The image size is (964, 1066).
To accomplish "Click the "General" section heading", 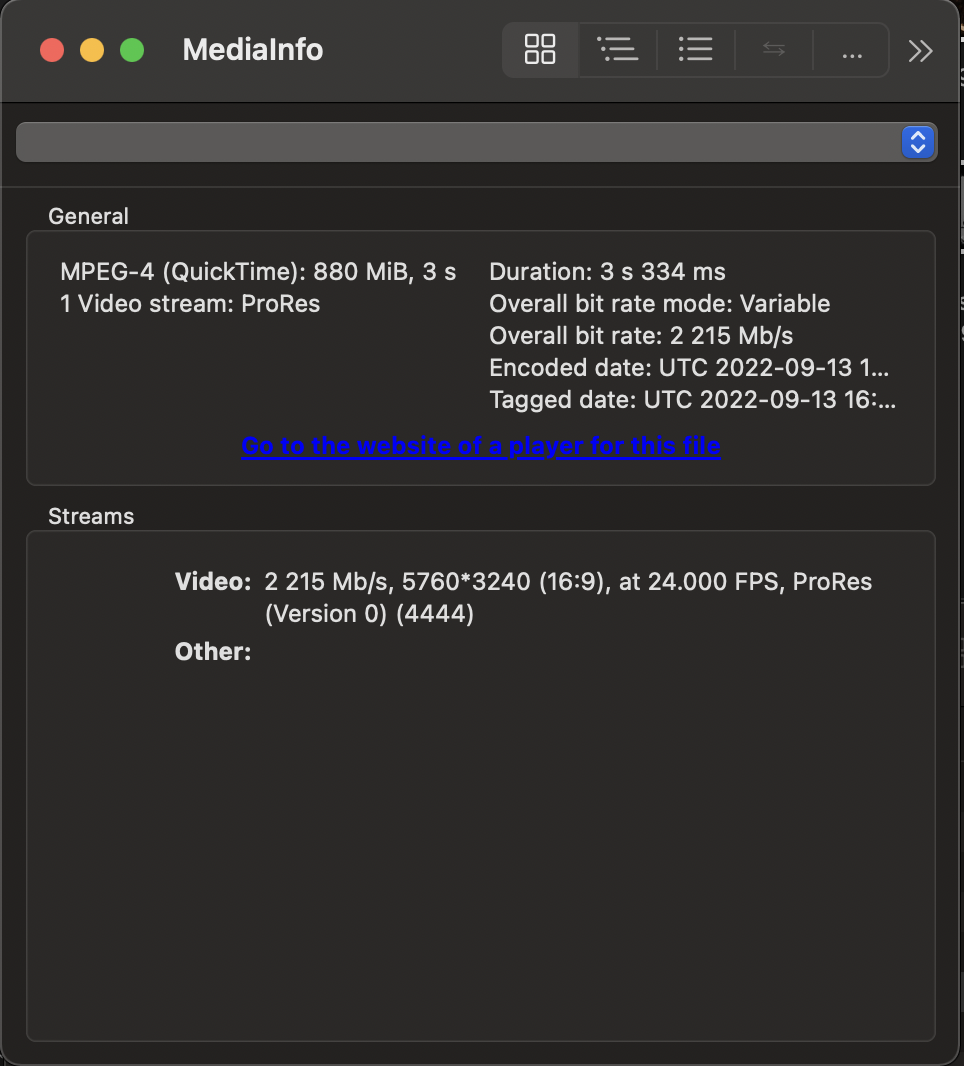I will tap(88, 216).
